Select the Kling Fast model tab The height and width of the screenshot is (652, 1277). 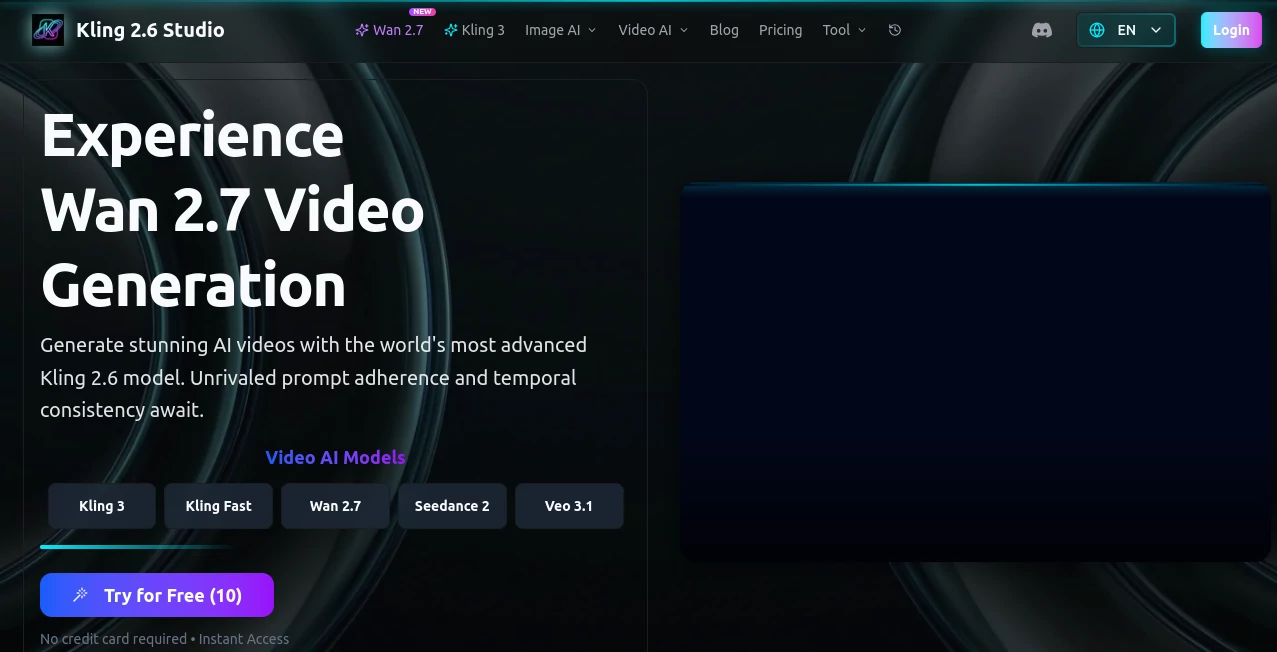tap(218, 506)
